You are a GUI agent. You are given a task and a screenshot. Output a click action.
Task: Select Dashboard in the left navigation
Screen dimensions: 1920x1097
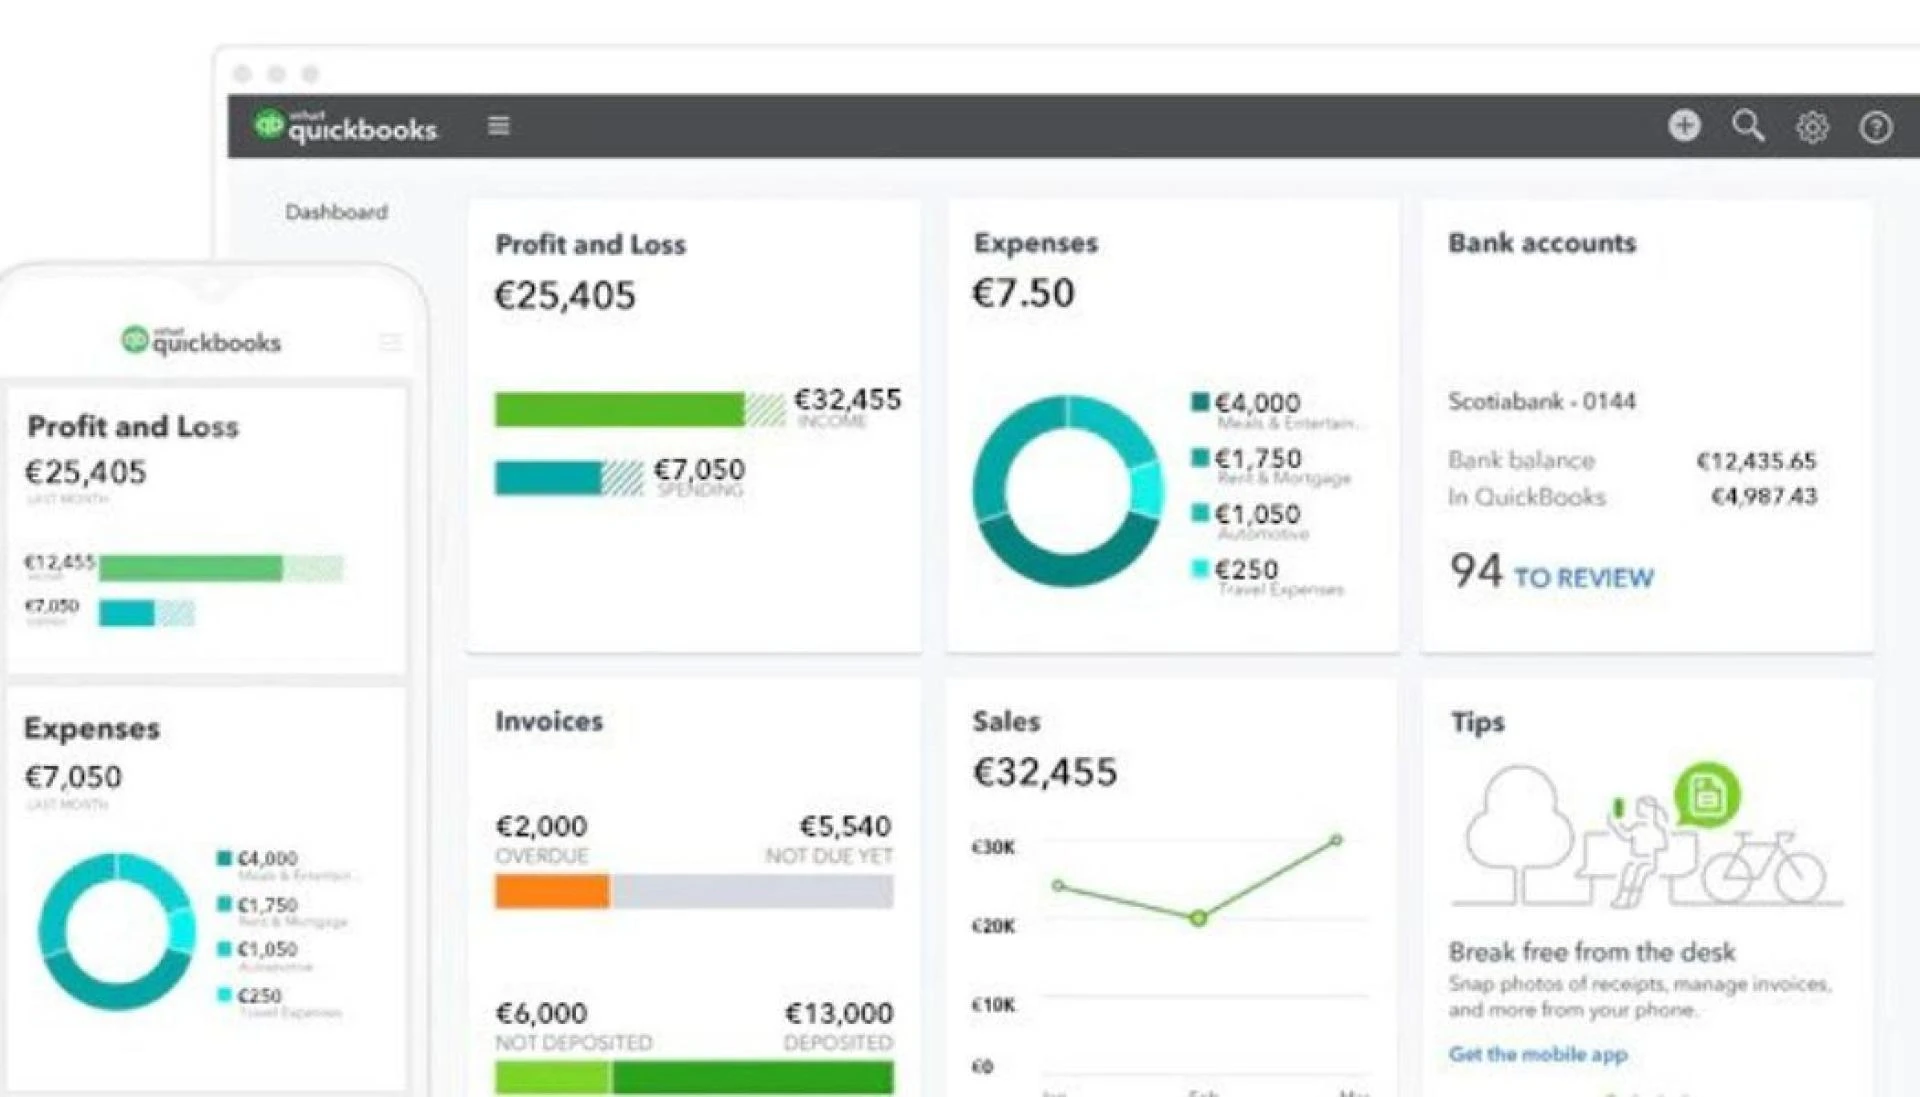336,212
